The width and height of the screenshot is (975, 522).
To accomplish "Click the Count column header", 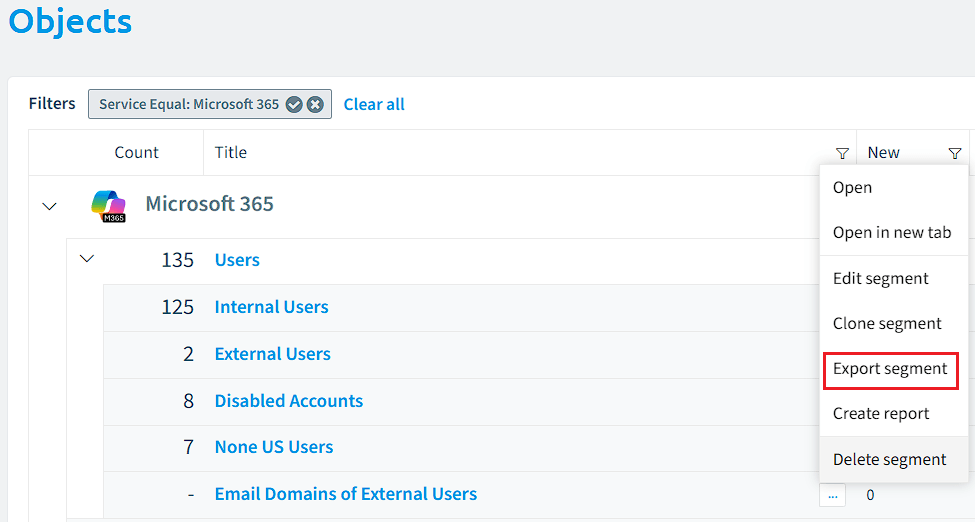I will coord(136,152).
